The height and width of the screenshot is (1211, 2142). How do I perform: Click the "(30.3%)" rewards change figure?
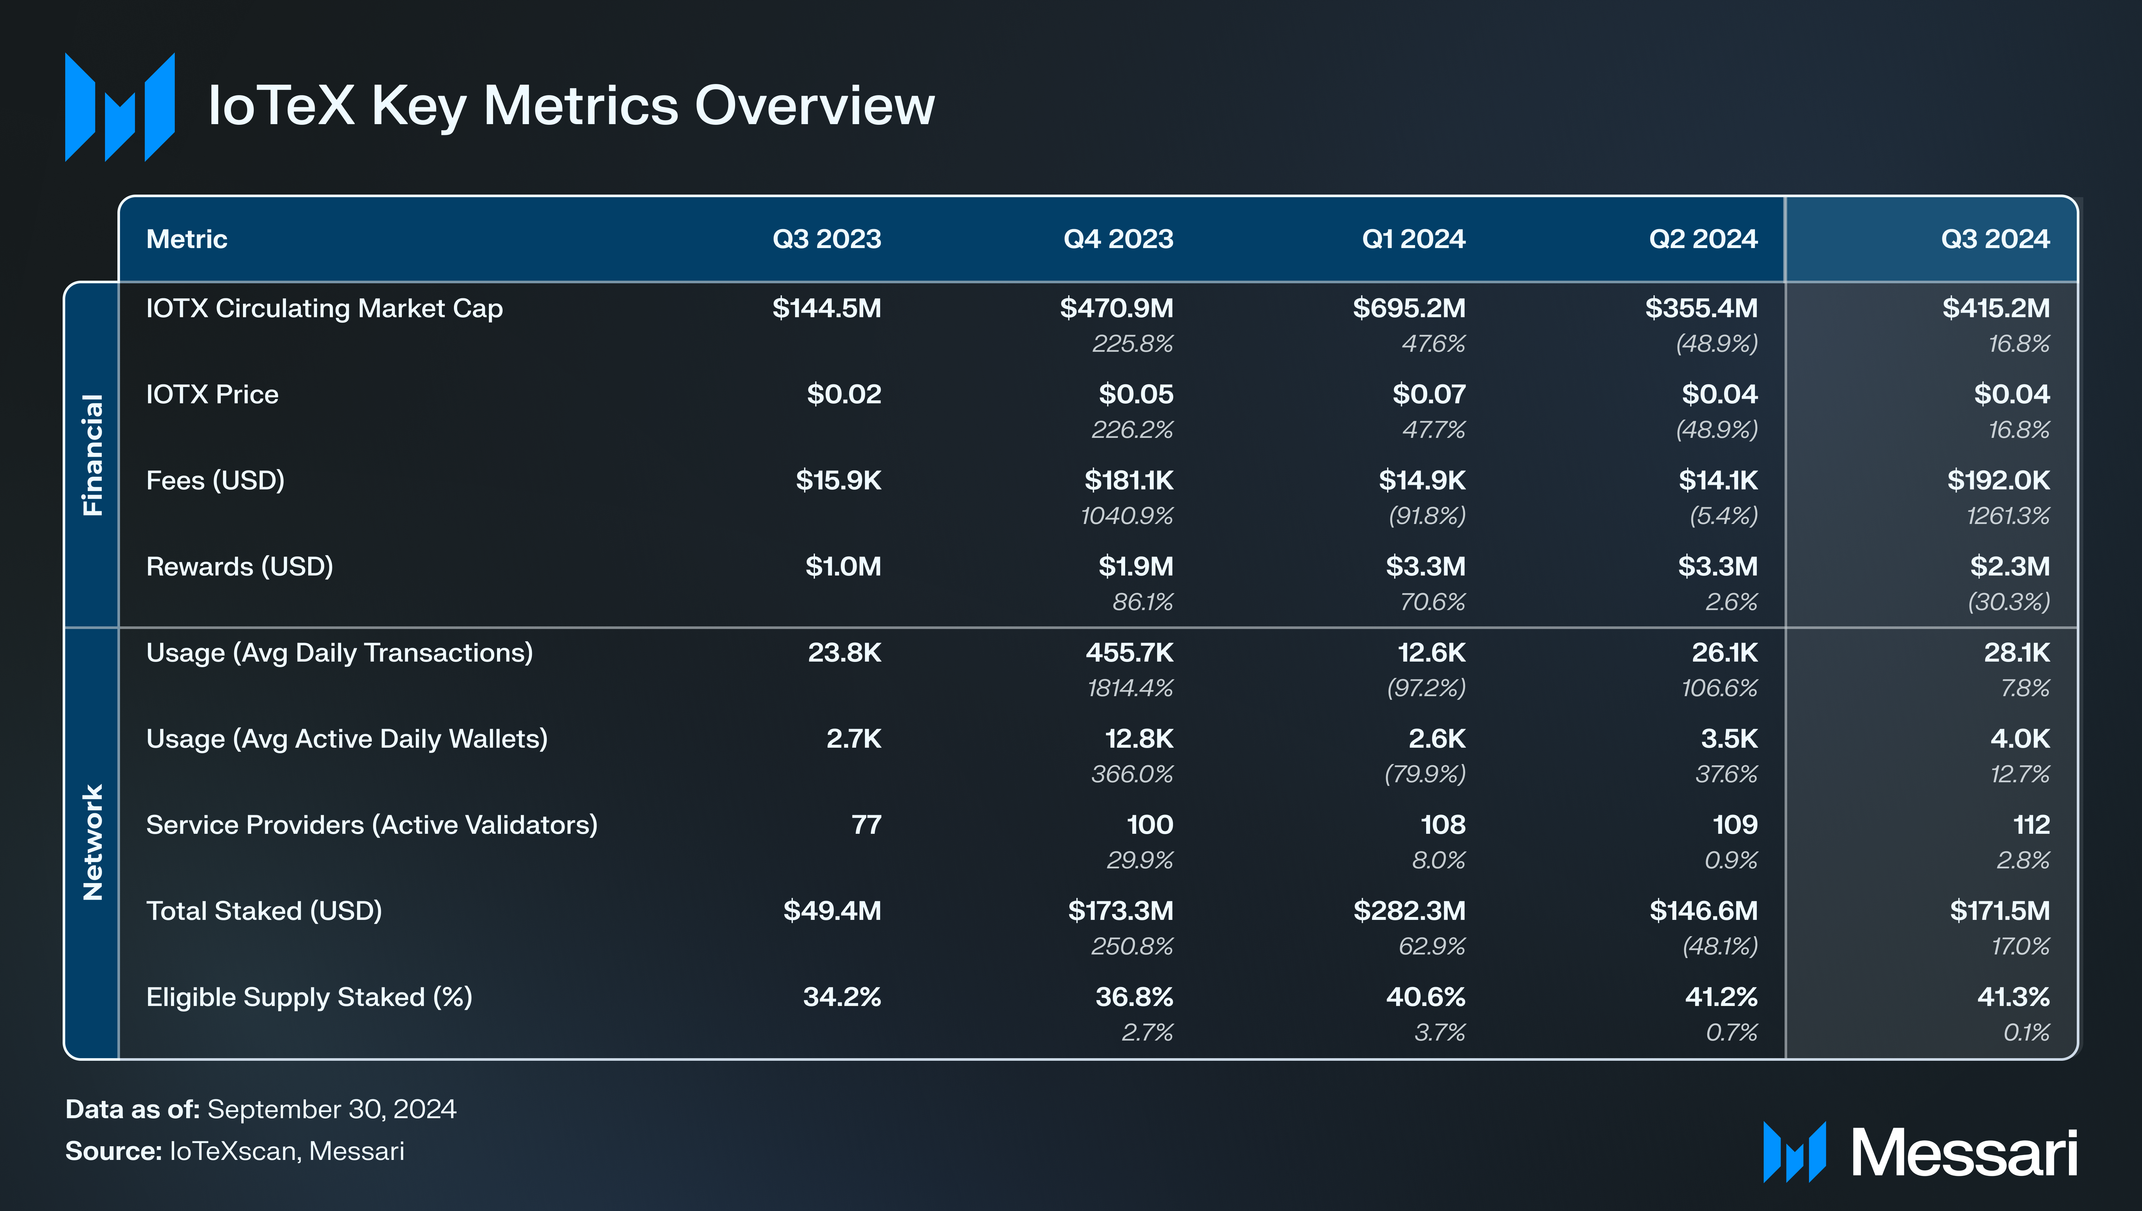tap(2009, 602)
